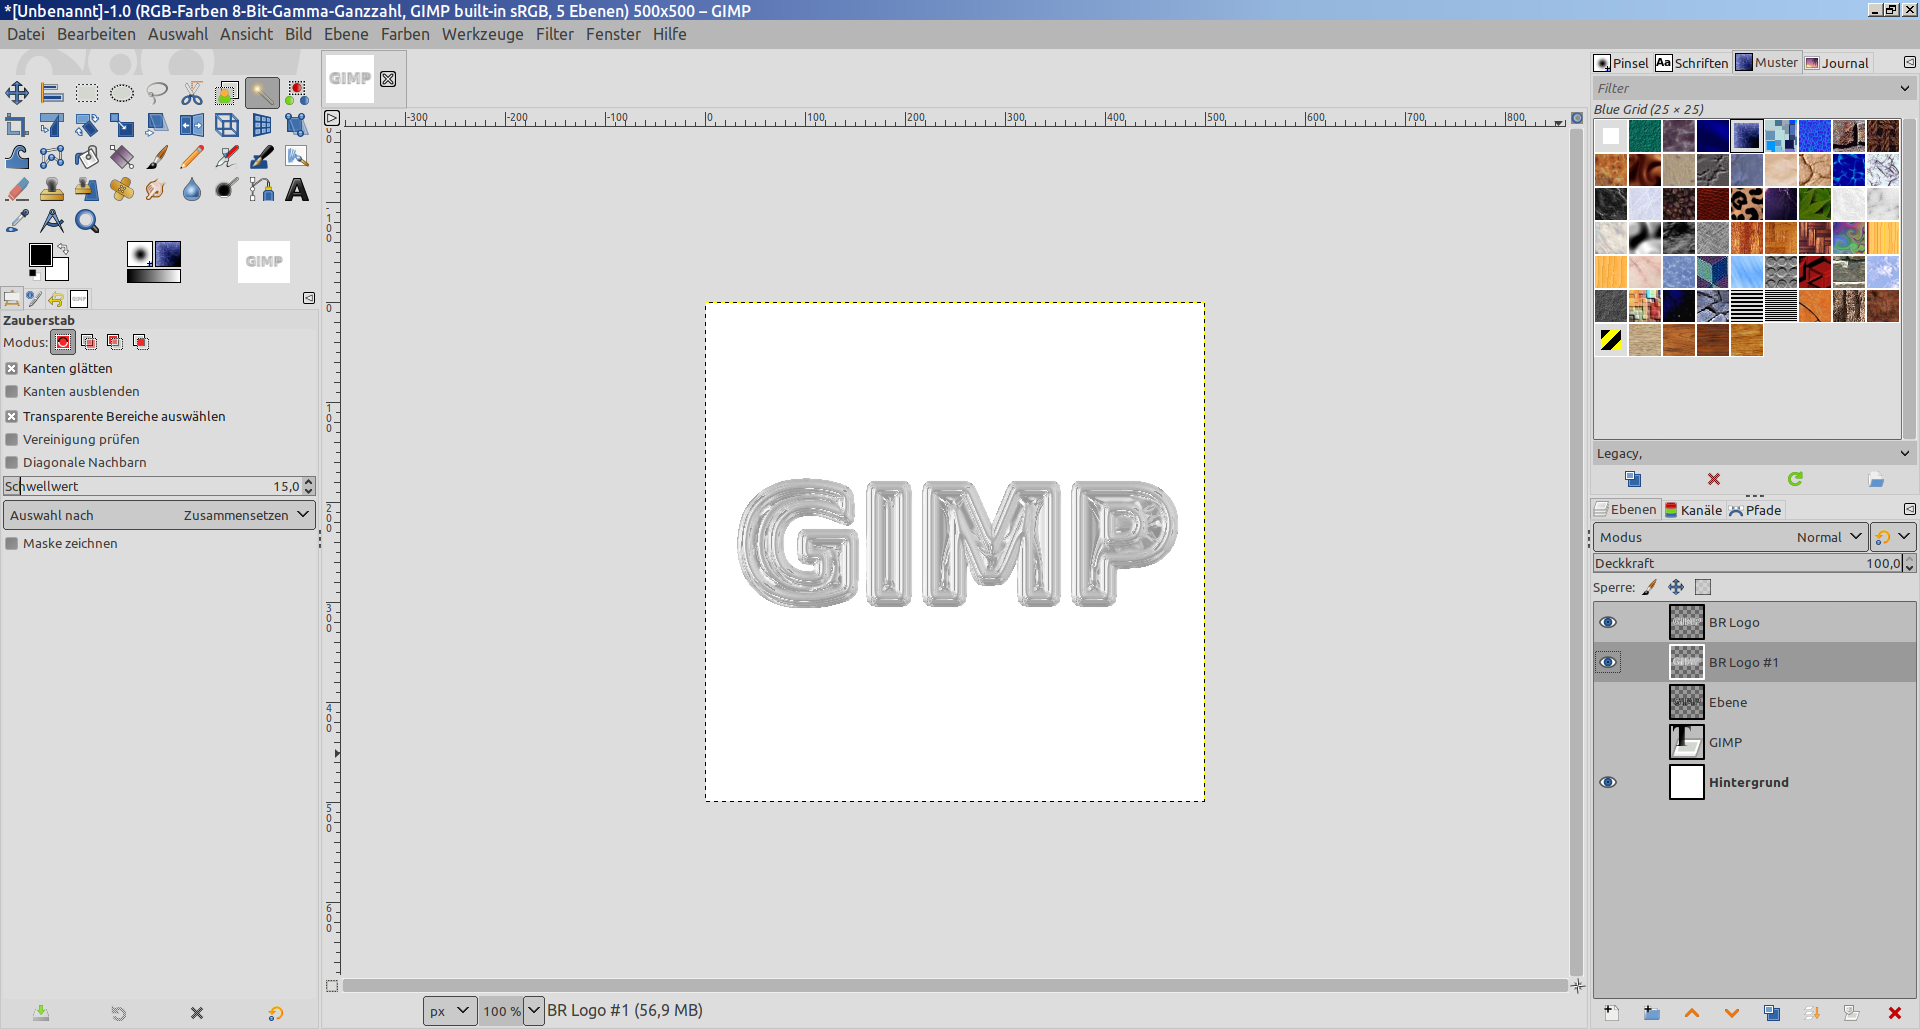Choose the Clone stamp tool
Screen dimensions: 1920x1029
(x=52, y=189)
